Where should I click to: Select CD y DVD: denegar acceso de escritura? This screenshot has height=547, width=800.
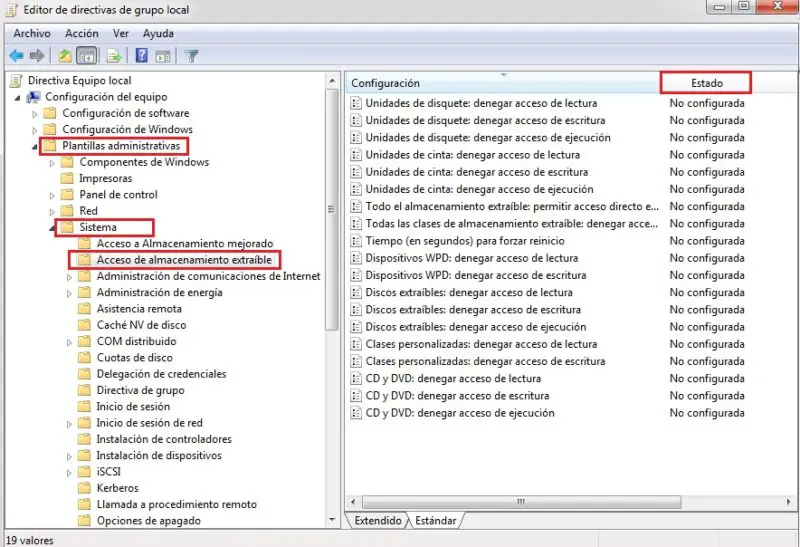click(457, 395)
